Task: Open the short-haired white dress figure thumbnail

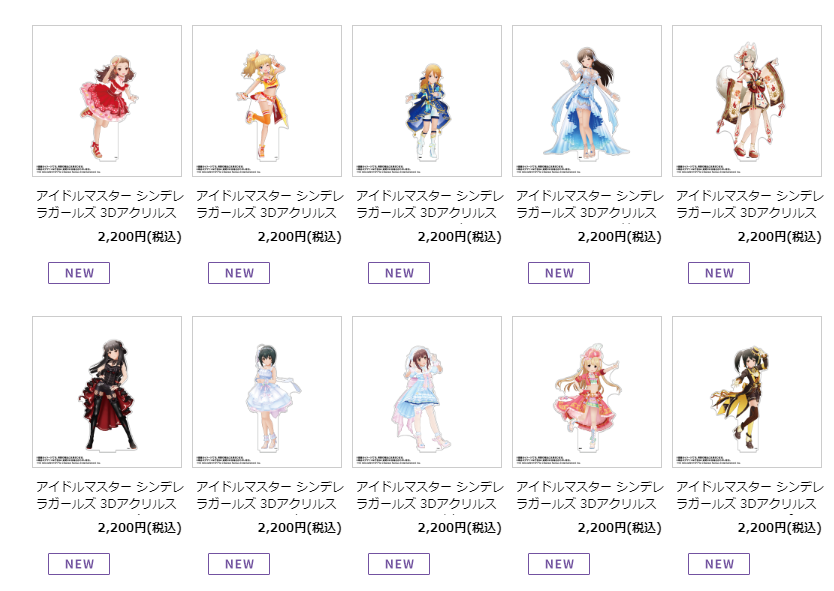Action: [267, 392]
